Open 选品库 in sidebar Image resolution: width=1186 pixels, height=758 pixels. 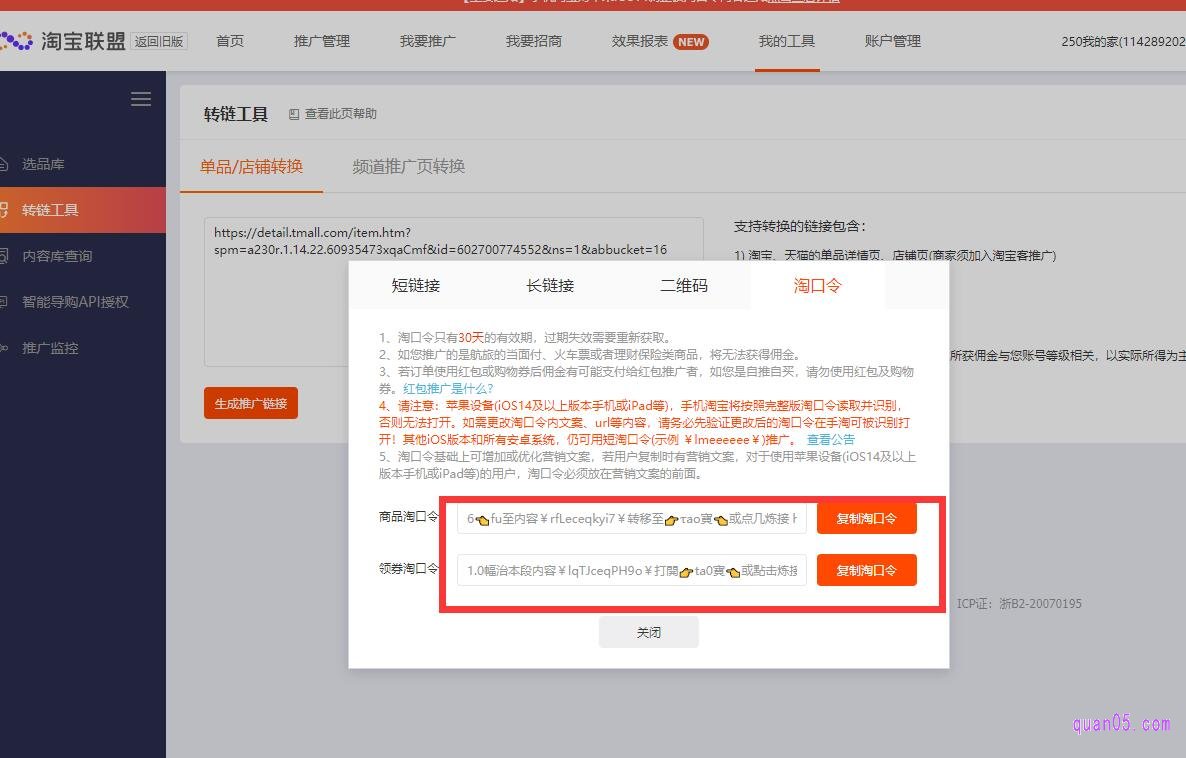pos(82,164)
